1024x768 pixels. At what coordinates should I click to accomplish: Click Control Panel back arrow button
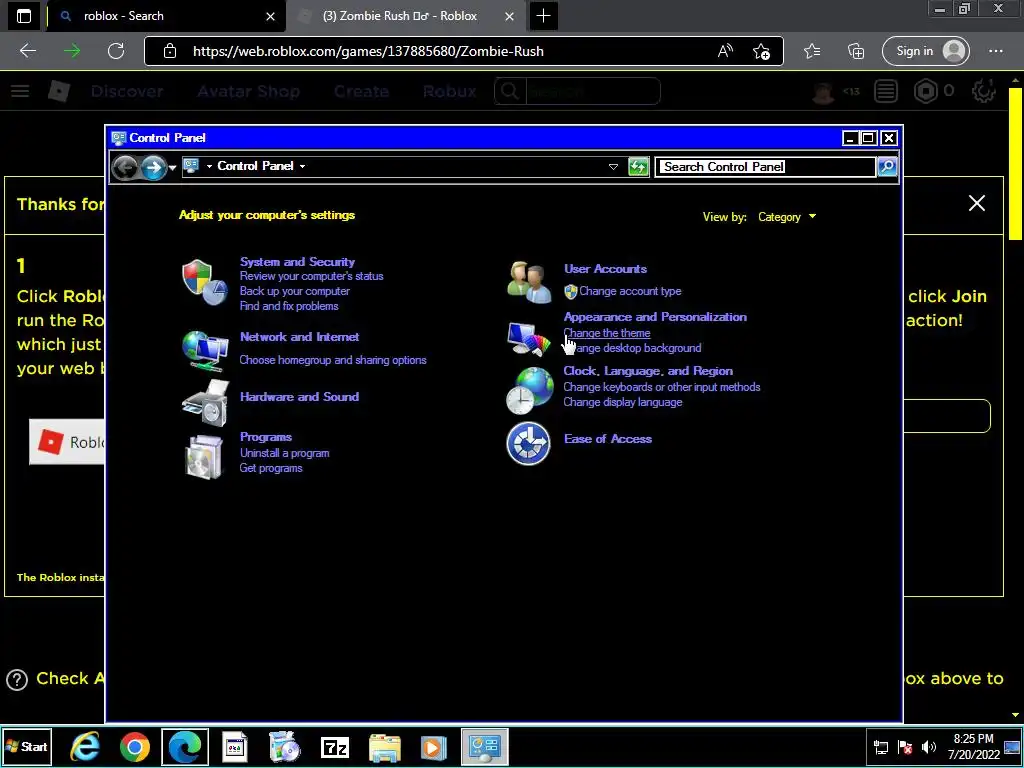(125, 167)
